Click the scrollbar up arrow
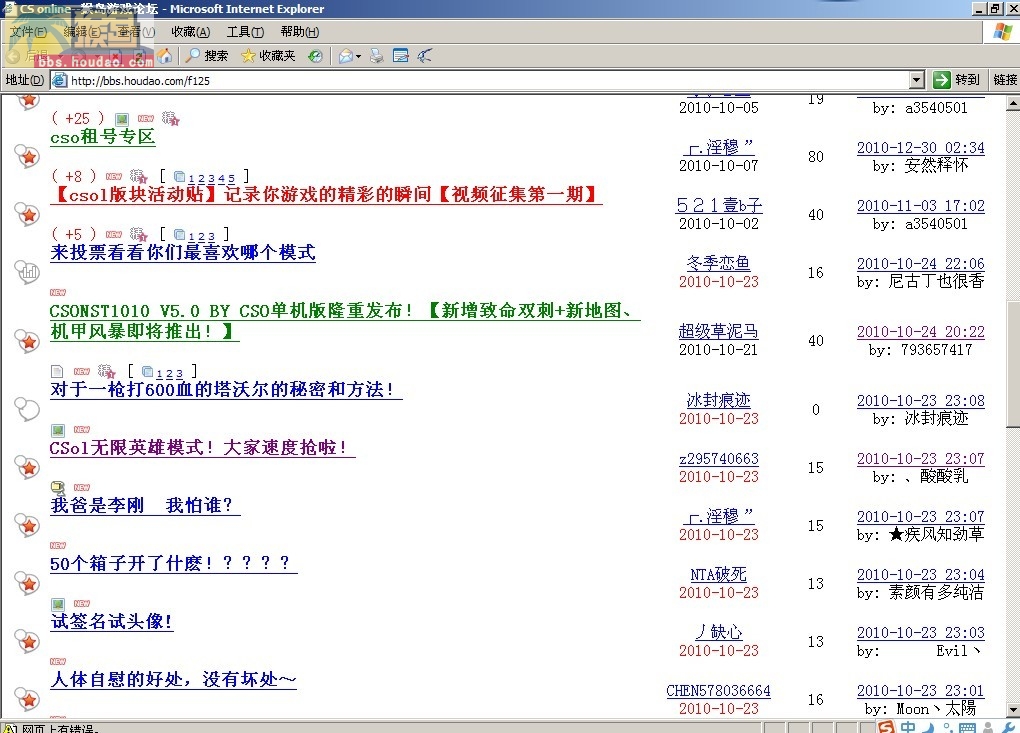This screenshot has width=1020, height=733. click(1013, 103)
